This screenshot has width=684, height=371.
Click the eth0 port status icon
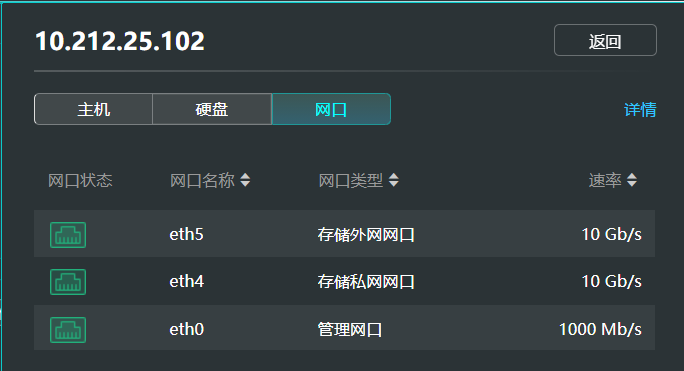[x=68, y=330]
